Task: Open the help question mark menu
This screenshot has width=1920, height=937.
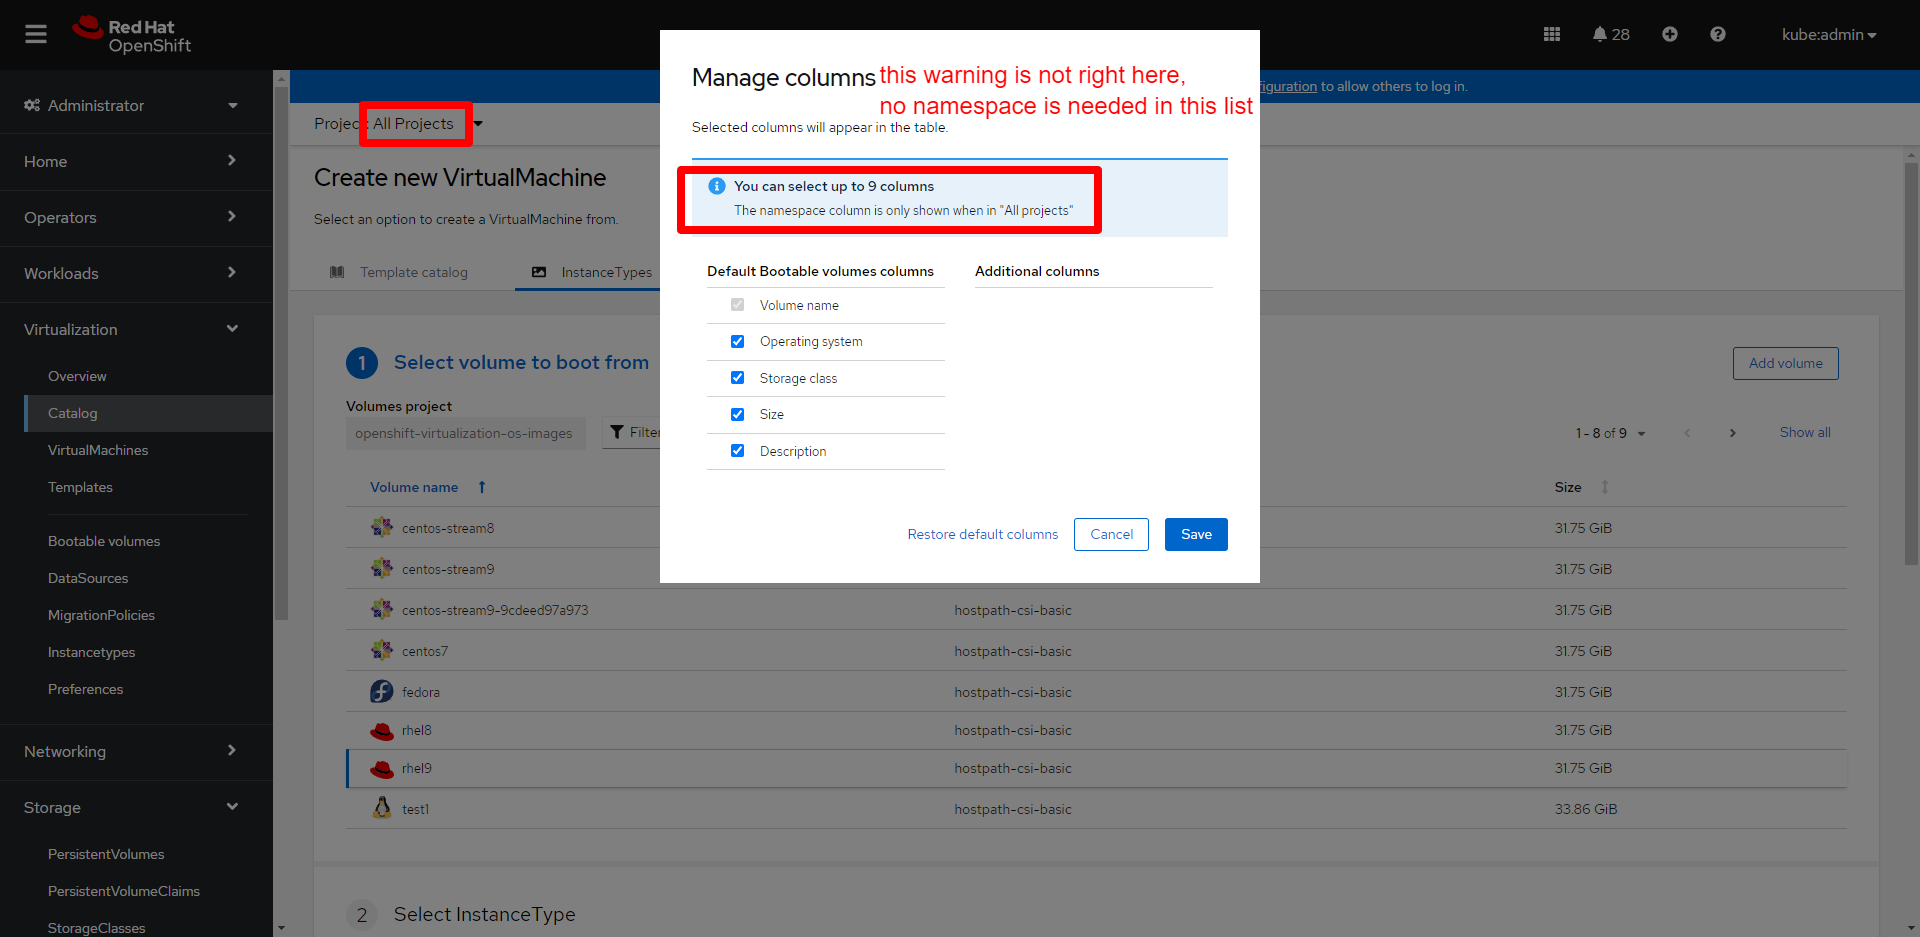Action: pyautogui.click(x=1718, y=34)
